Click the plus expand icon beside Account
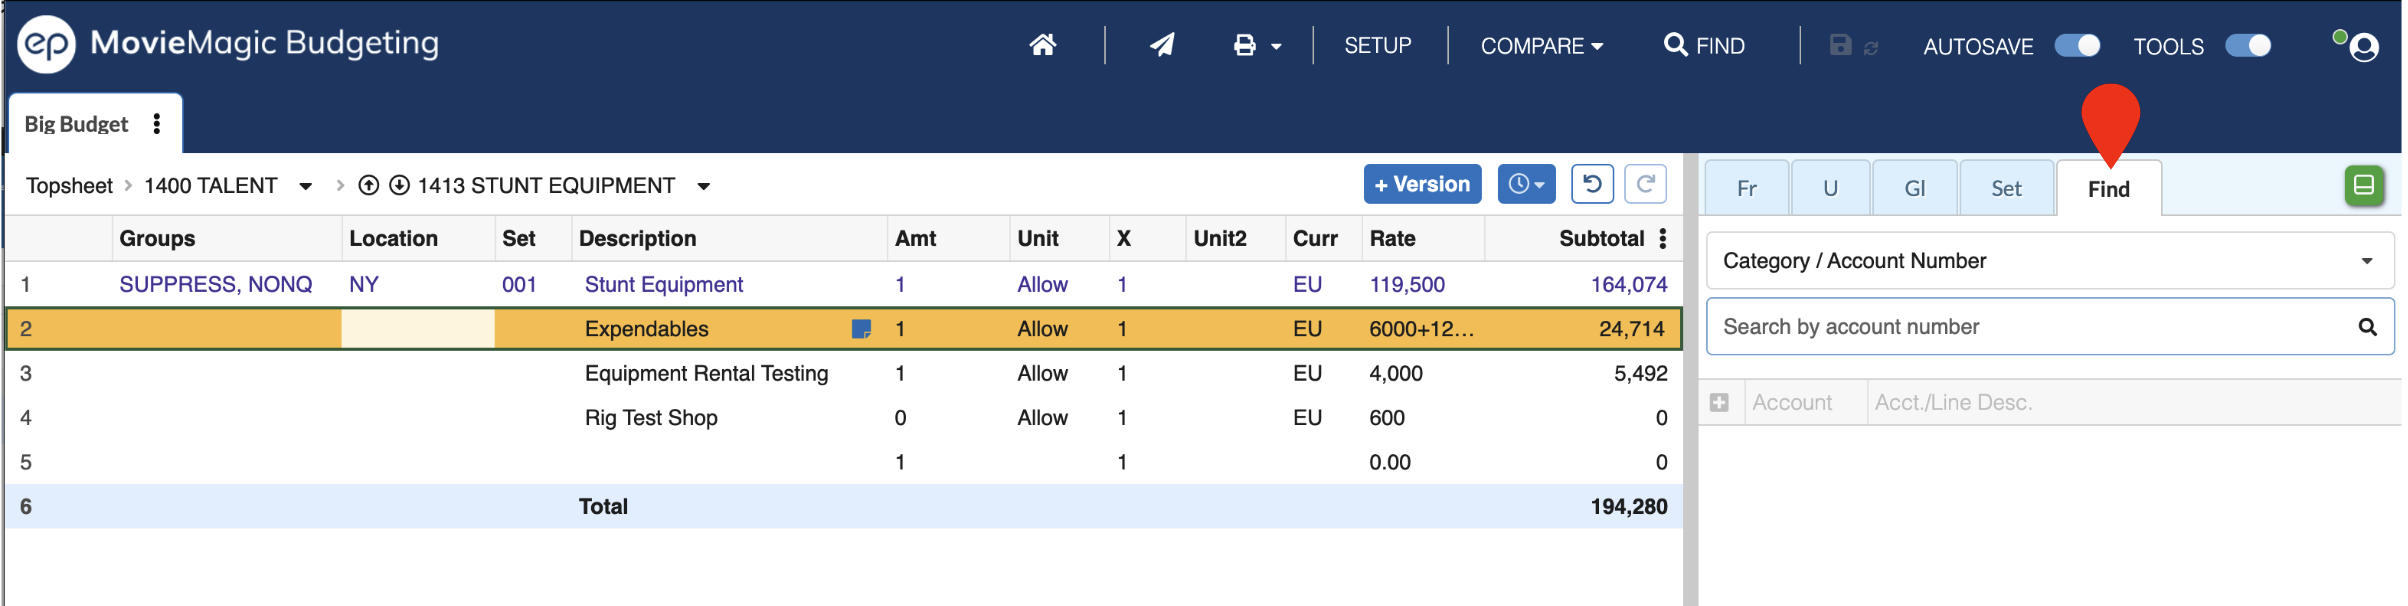 click(x=1719, y=402)
